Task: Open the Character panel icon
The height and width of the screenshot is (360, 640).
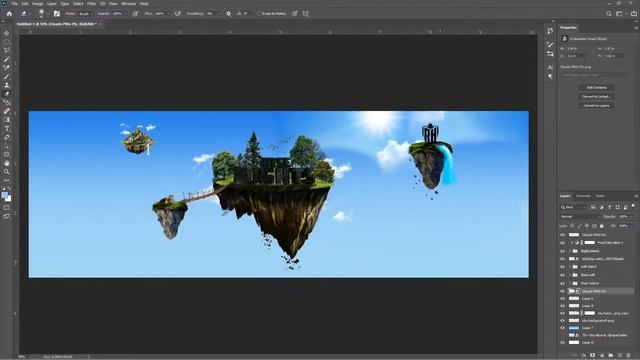Action: (550, 67)
